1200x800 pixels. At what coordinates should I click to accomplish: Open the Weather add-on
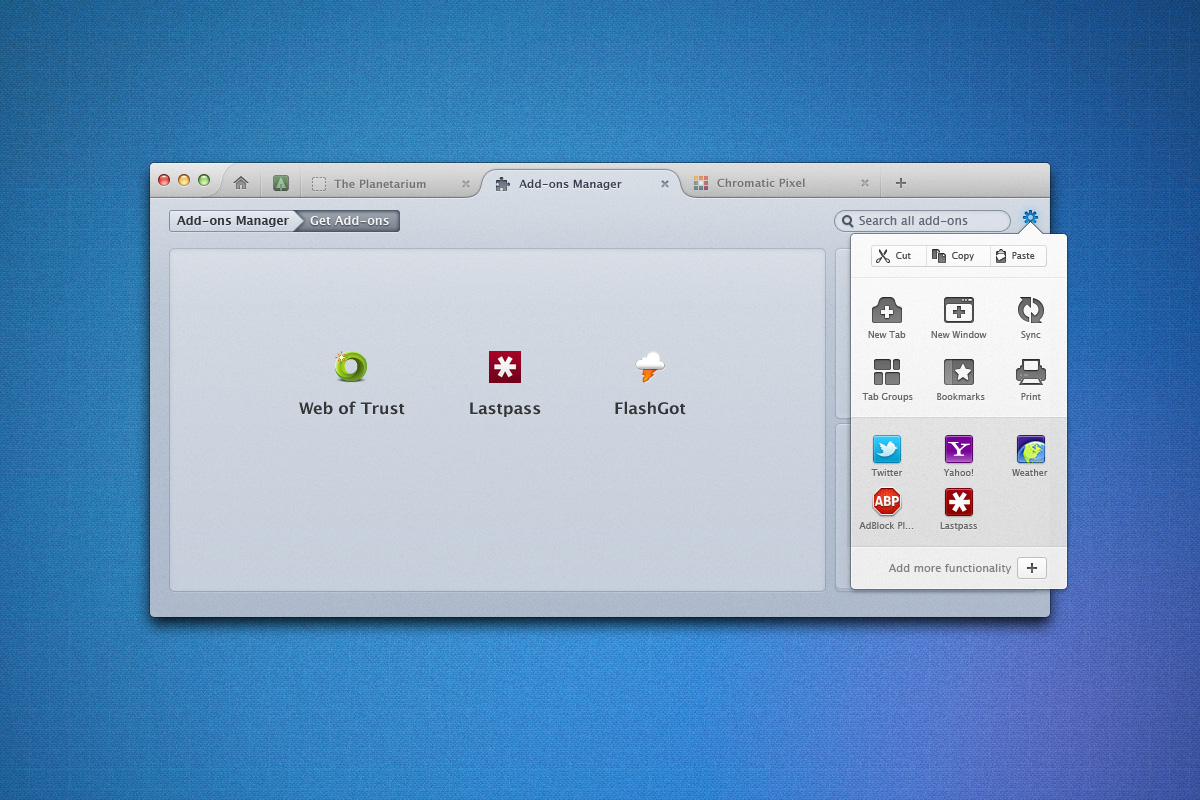1030,450
